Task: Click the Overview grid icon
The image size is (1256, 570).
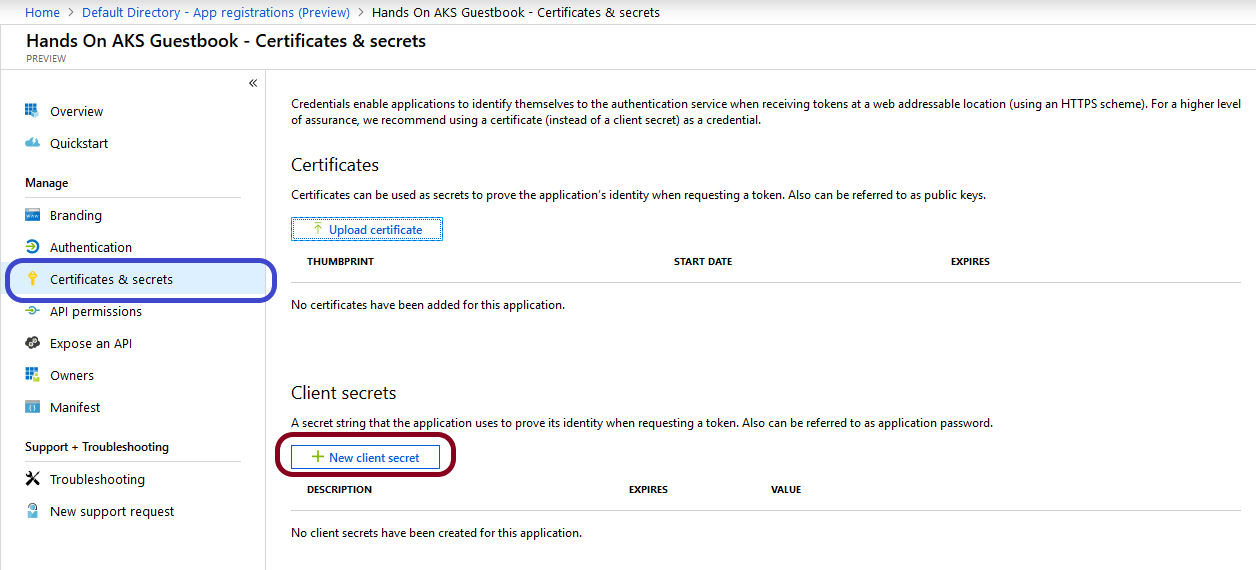Action: (31, 111)
